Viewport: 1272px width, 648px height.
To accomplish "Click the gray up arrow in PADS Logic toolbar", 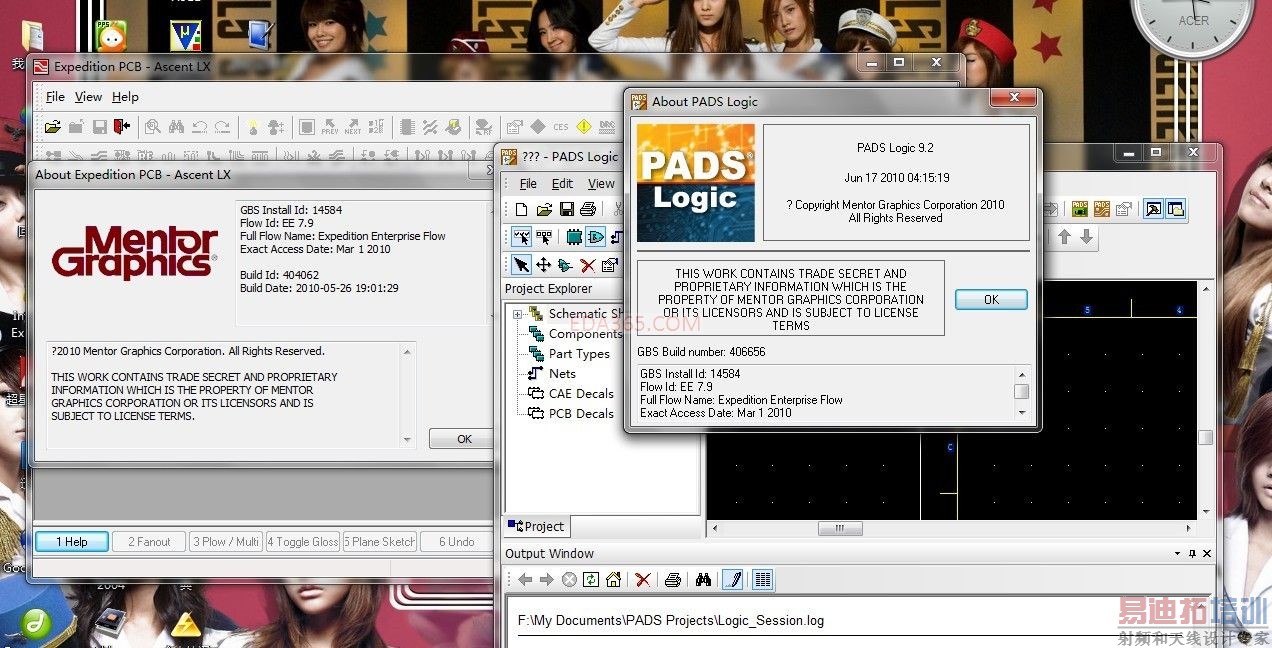I will [x=1064, y=237].
